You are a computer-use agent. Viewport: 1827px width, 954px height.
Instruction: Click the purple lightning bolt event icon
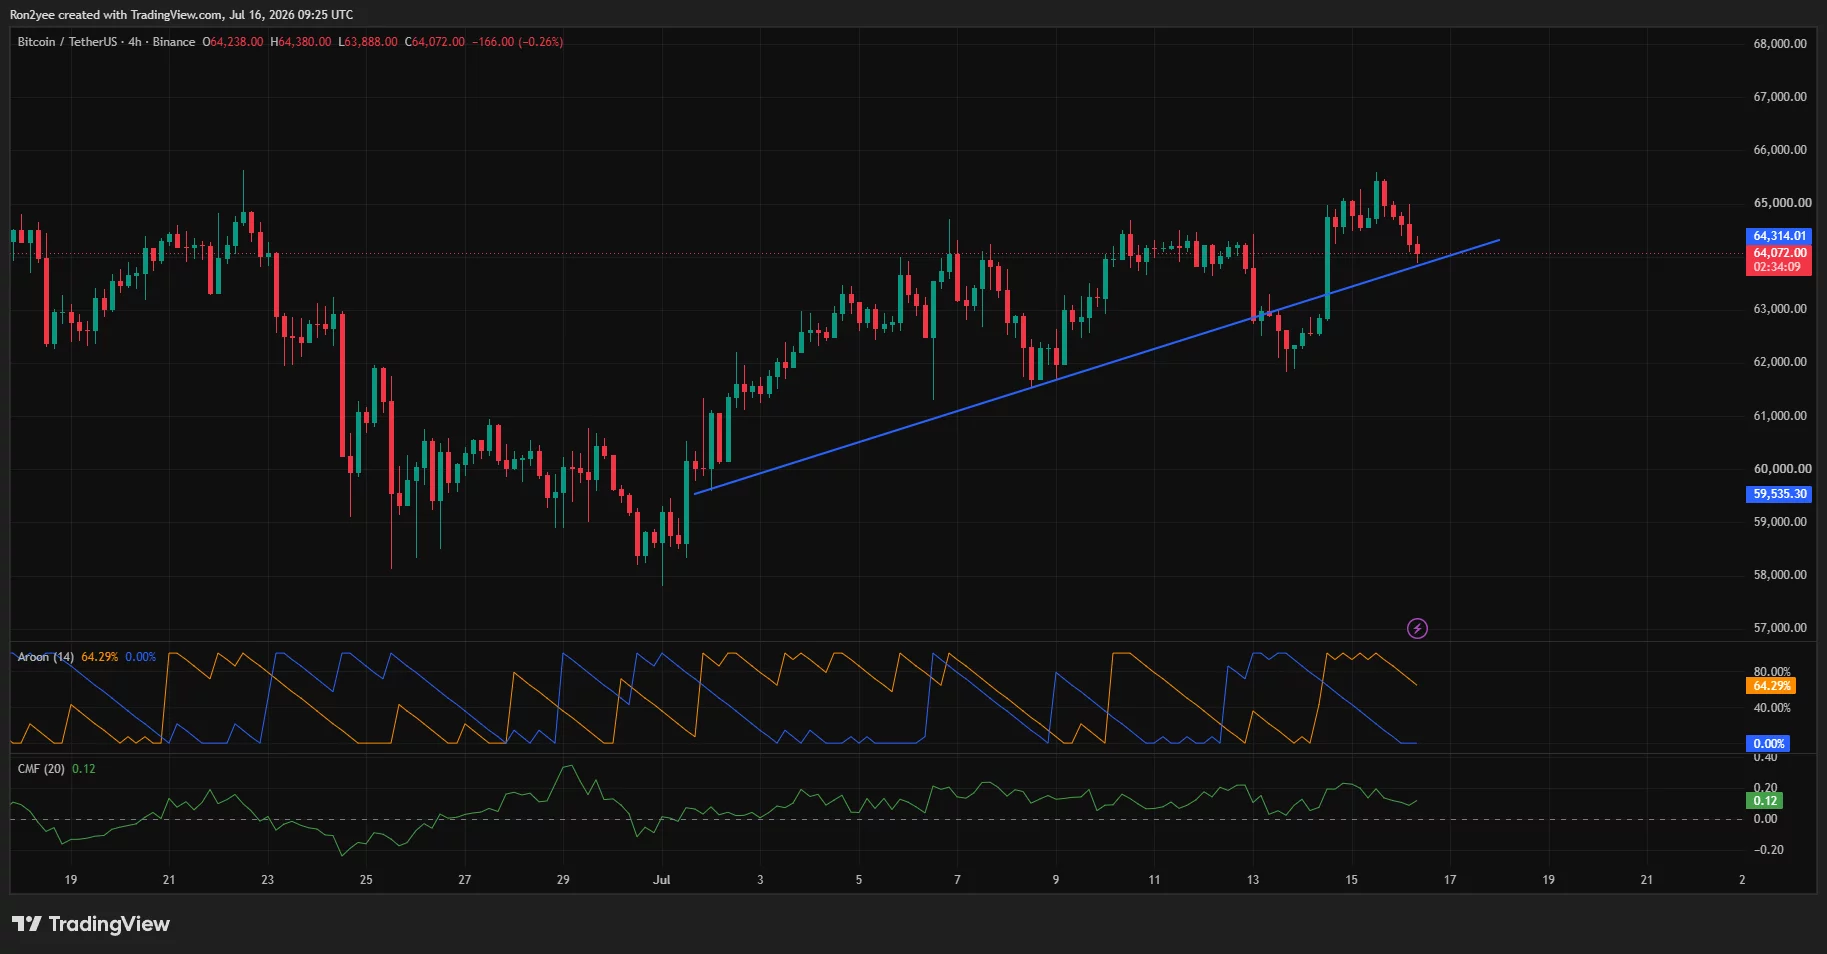coord(1417,628)
